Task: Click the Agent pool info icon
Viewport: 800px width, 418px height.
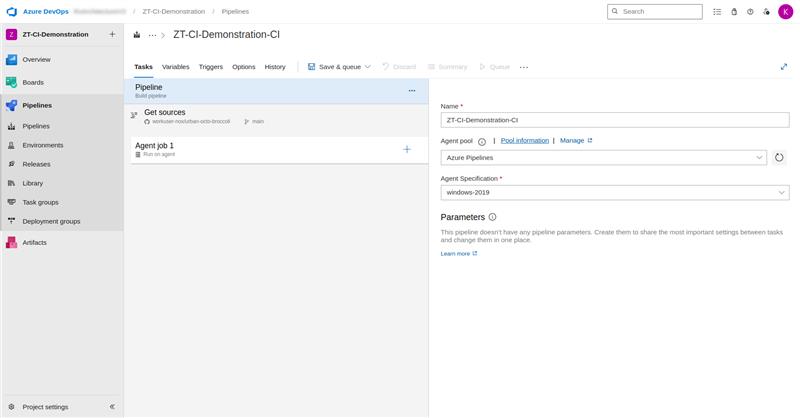Action: click(x=482, y=142)
